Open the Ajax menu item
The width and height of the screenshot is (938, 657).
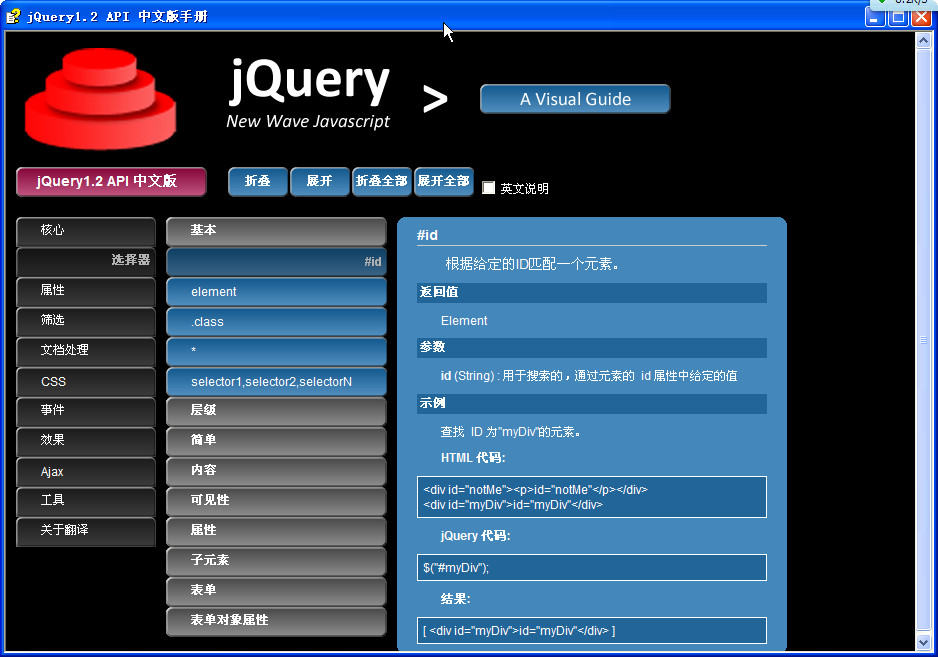[86, 472]
